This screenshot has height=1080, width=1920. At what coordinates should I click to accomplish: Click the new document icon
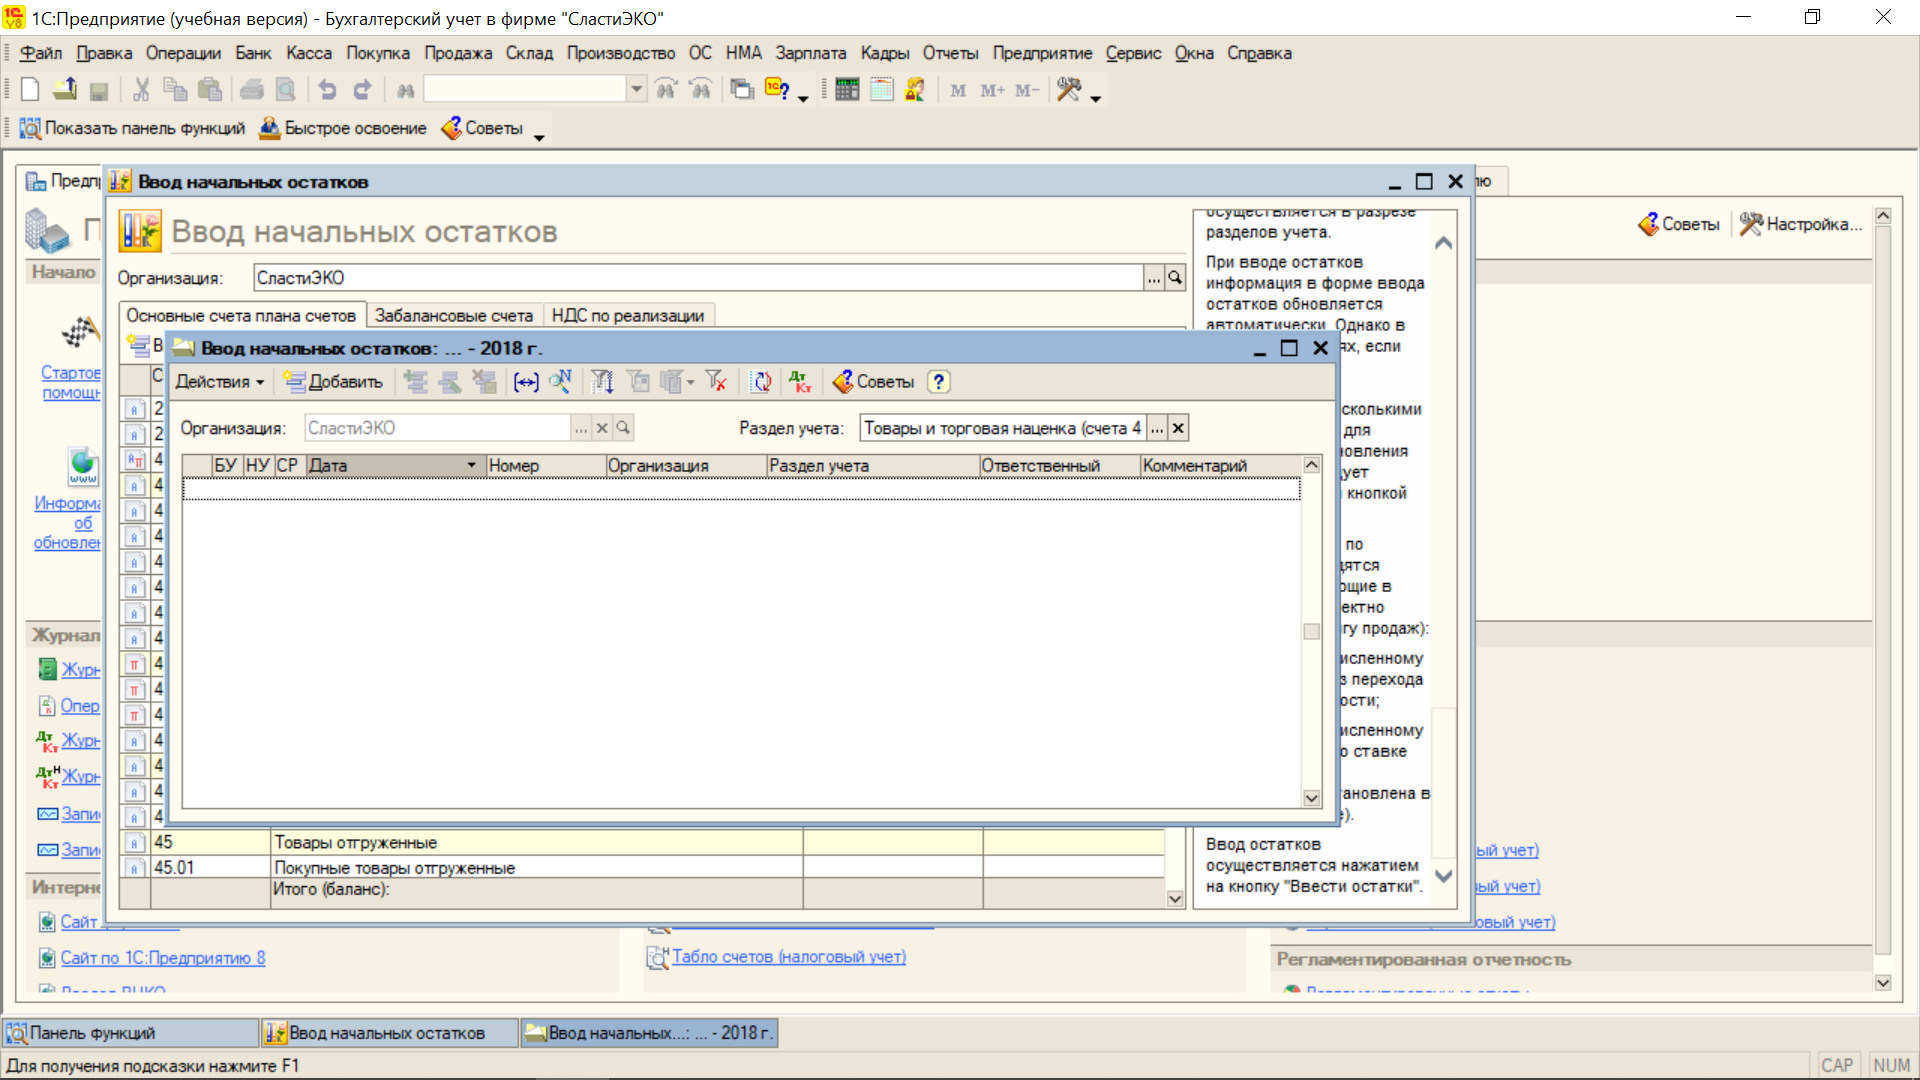(30, 90)
